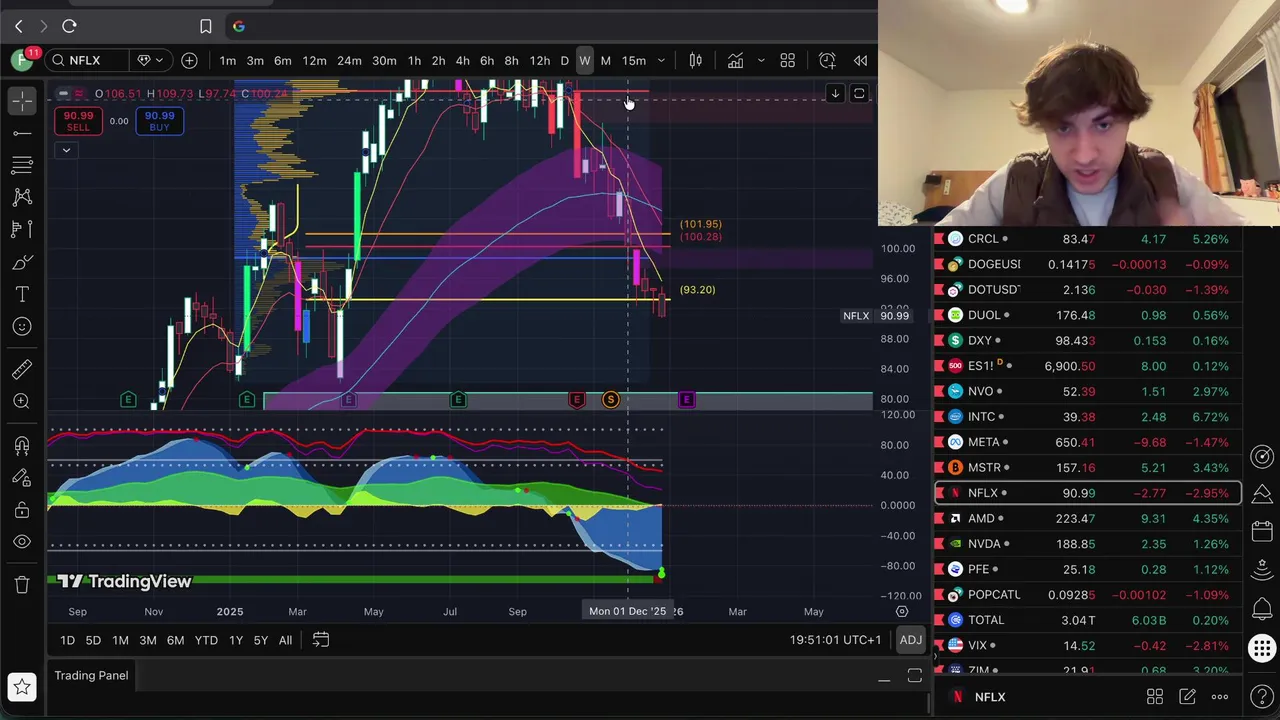
Task: Edit NFLX note with pencil icon
Action: point(1187,697)
